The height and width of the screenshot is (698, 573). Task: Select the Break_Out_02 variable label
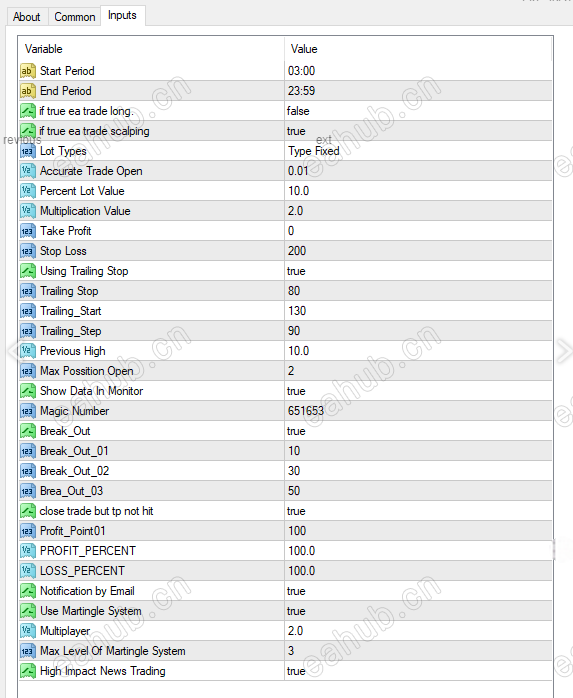(x=74, y=471)
